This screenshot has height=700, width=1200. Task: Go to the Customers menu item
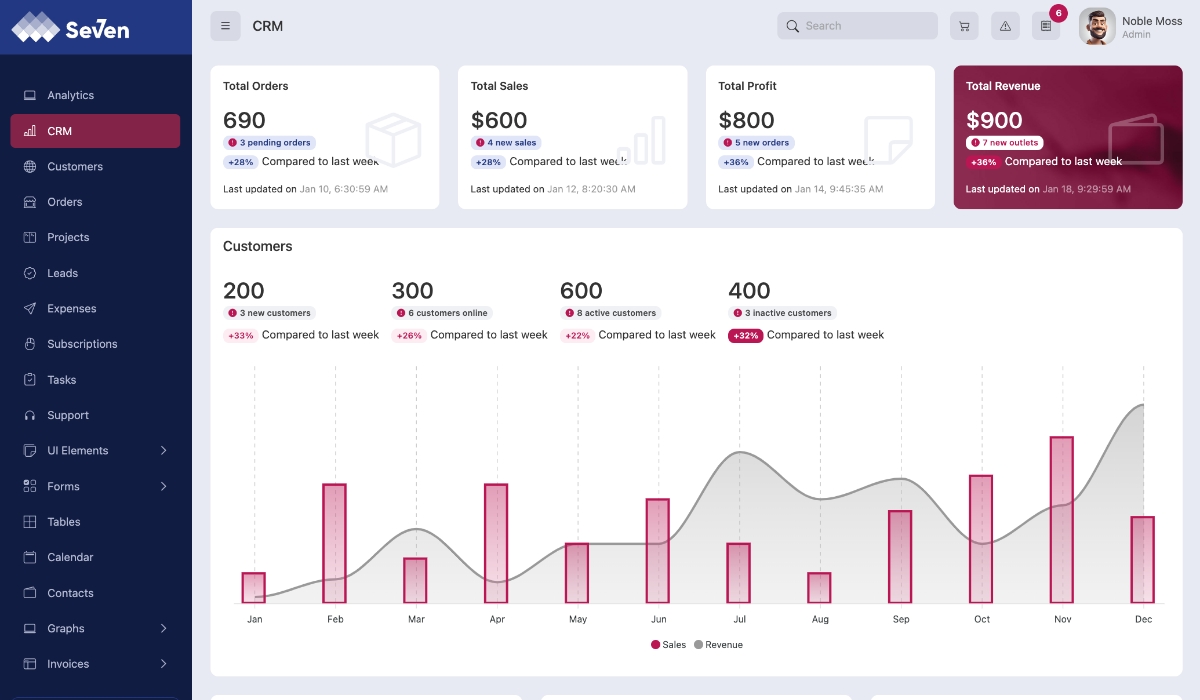(x=95, y=167)
